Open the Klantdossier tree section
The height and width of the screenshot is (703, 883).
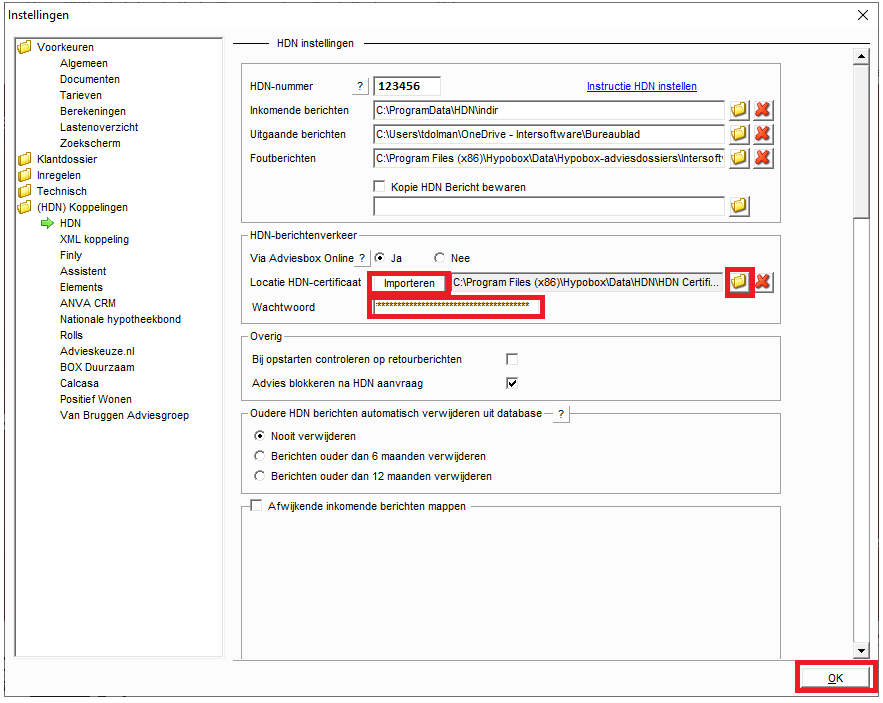click(67, 159)
